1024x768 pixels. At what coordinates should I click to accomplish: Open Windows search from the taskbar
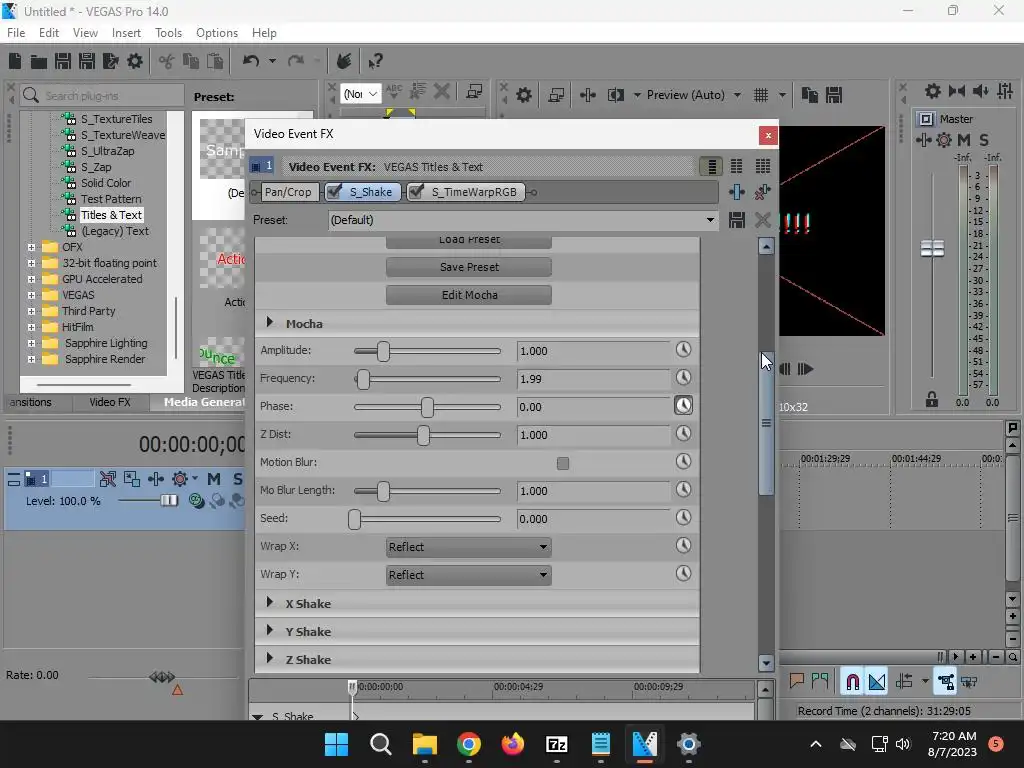380,744
